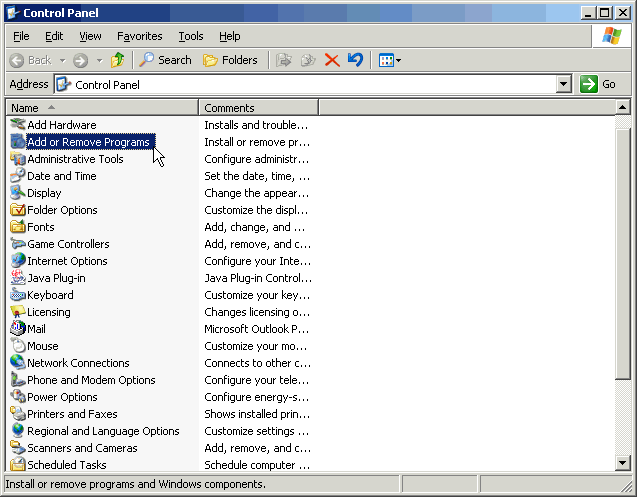Open the Back button history dropdown arrow
Viewport: 637px width, 497px height.
[x=61, y=60]
